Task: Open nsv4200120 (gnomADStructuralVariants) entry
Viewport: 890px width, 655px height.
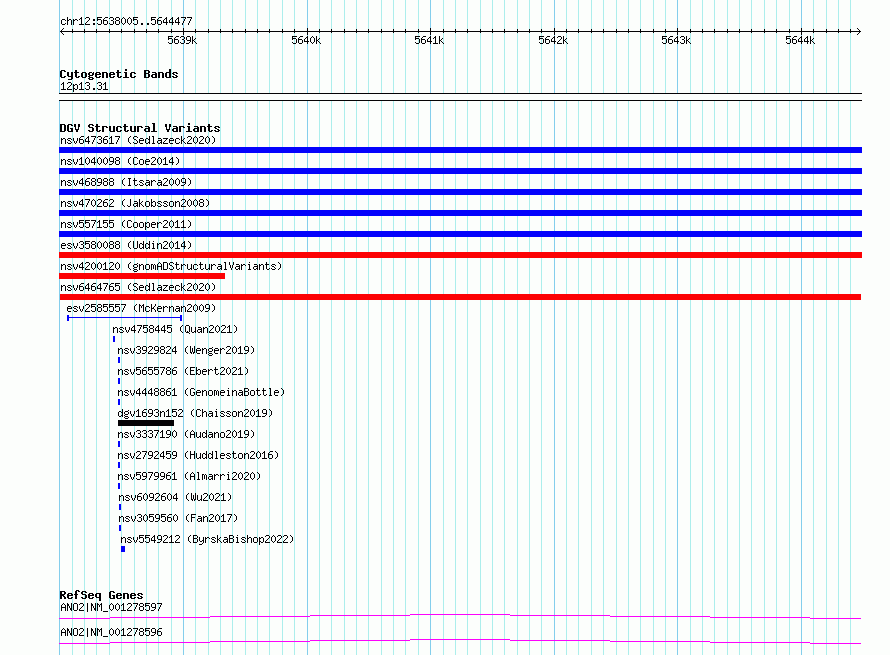Action: pyautogui.click(x=171, y=266)
